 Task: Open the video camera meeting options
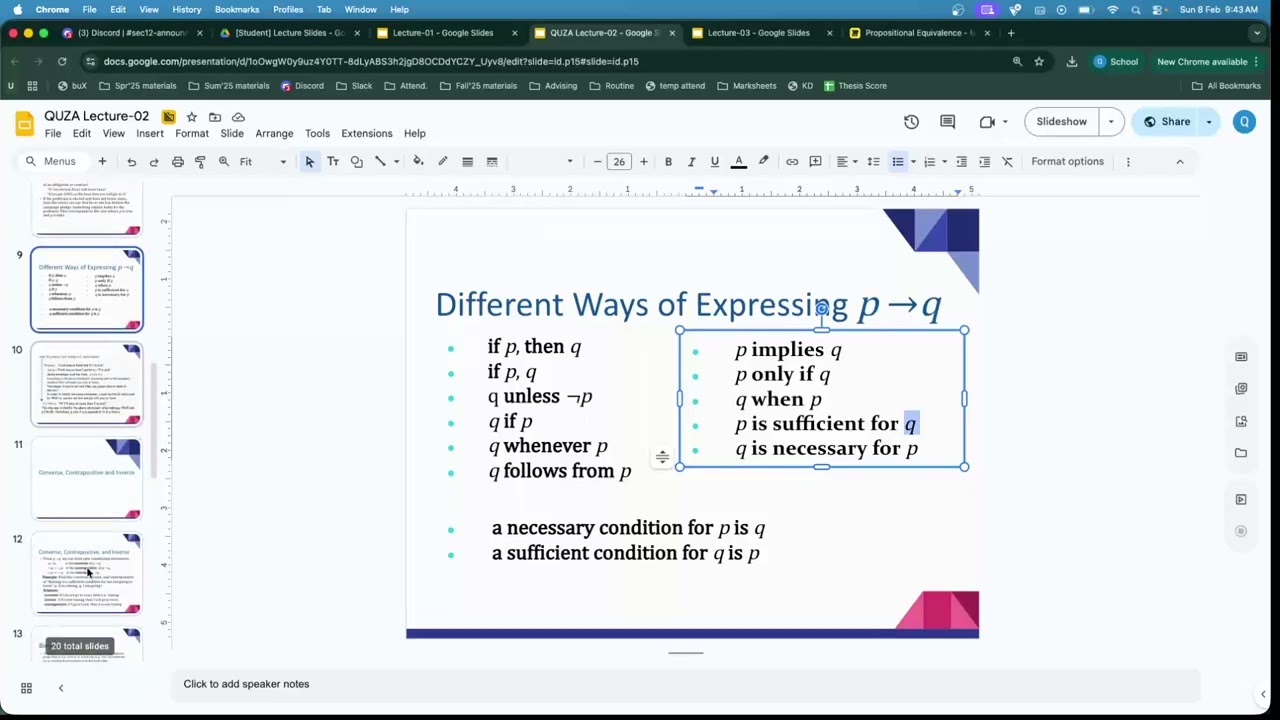(x=992, y=122)
